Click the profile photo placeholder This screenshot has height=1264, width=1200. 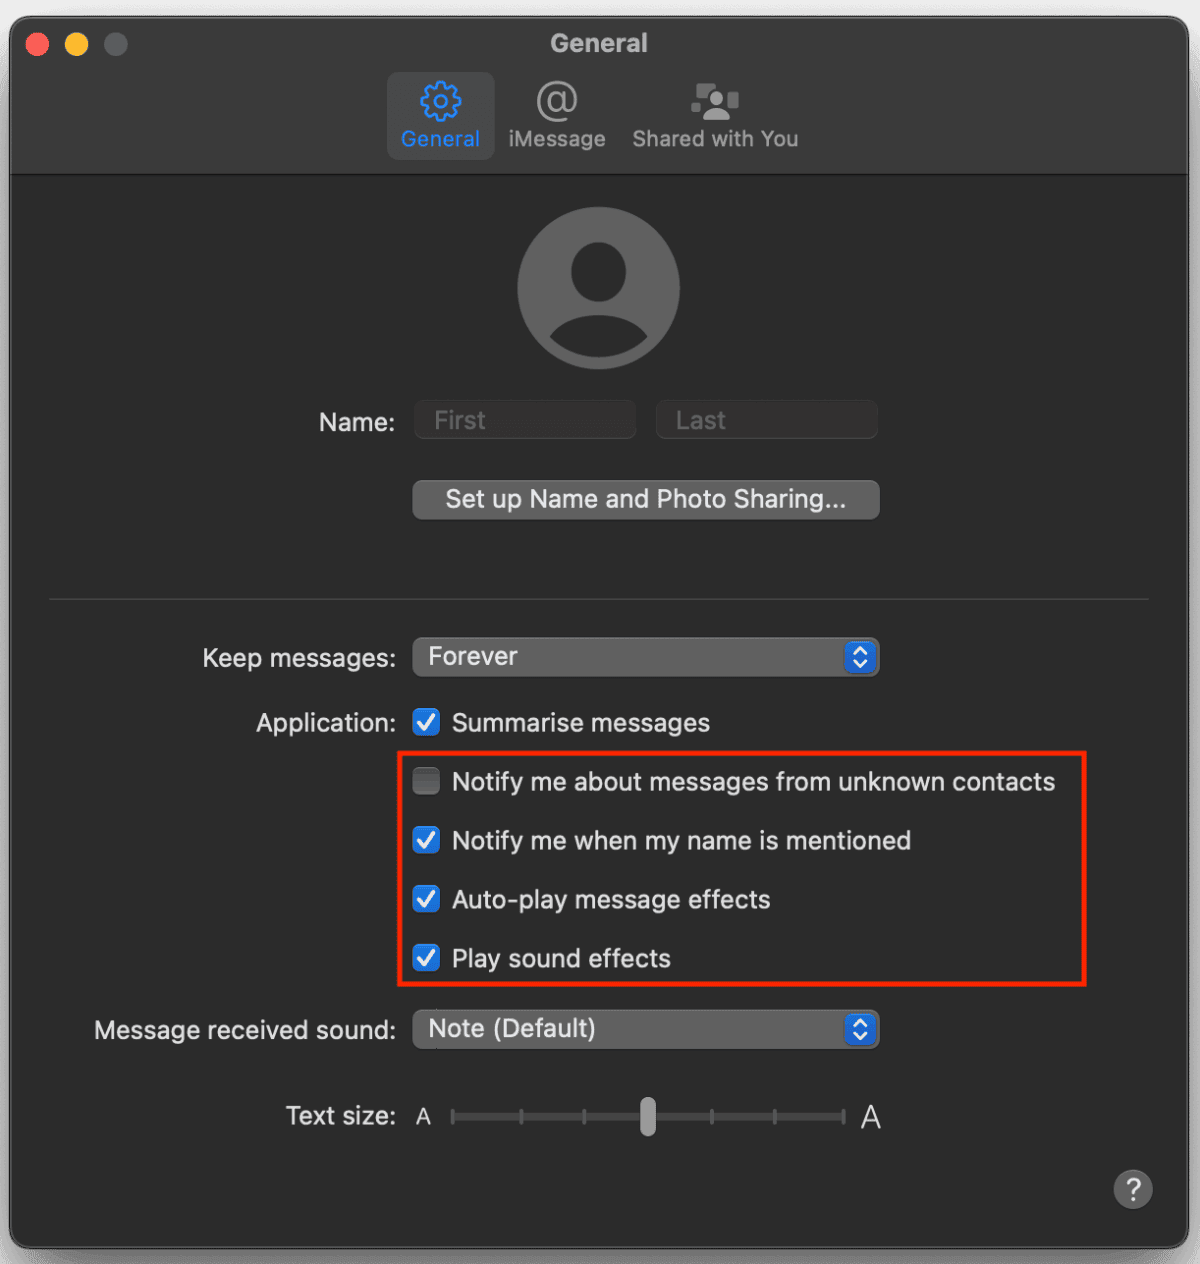coord(598,288)
